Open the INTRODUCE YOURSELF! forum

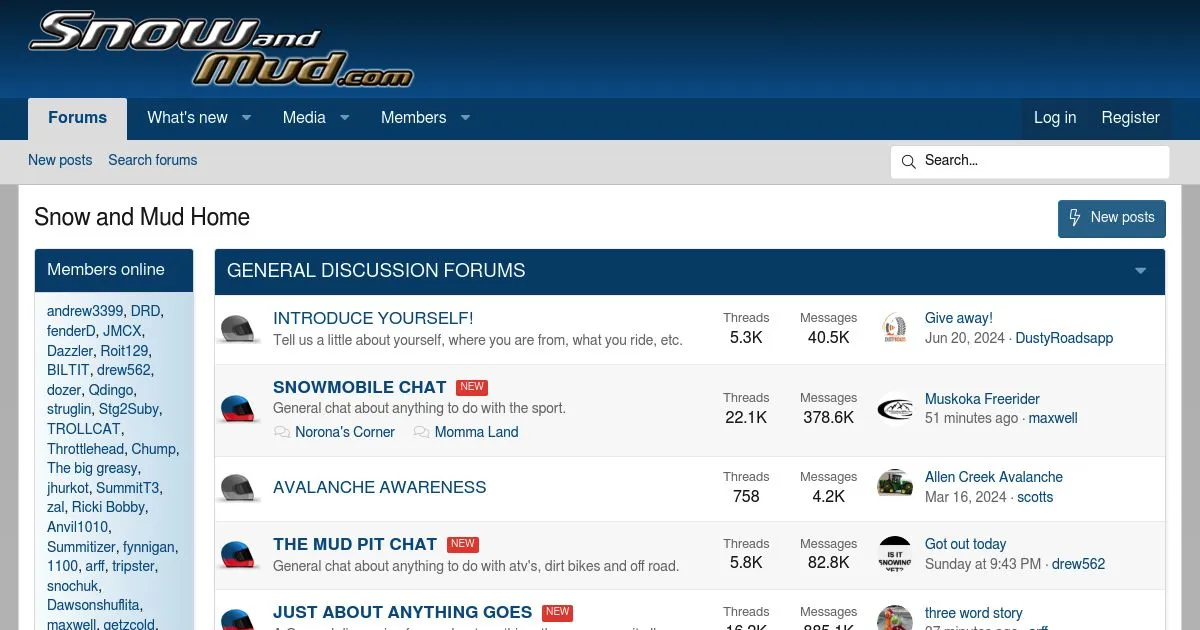[x=373, y=319]
